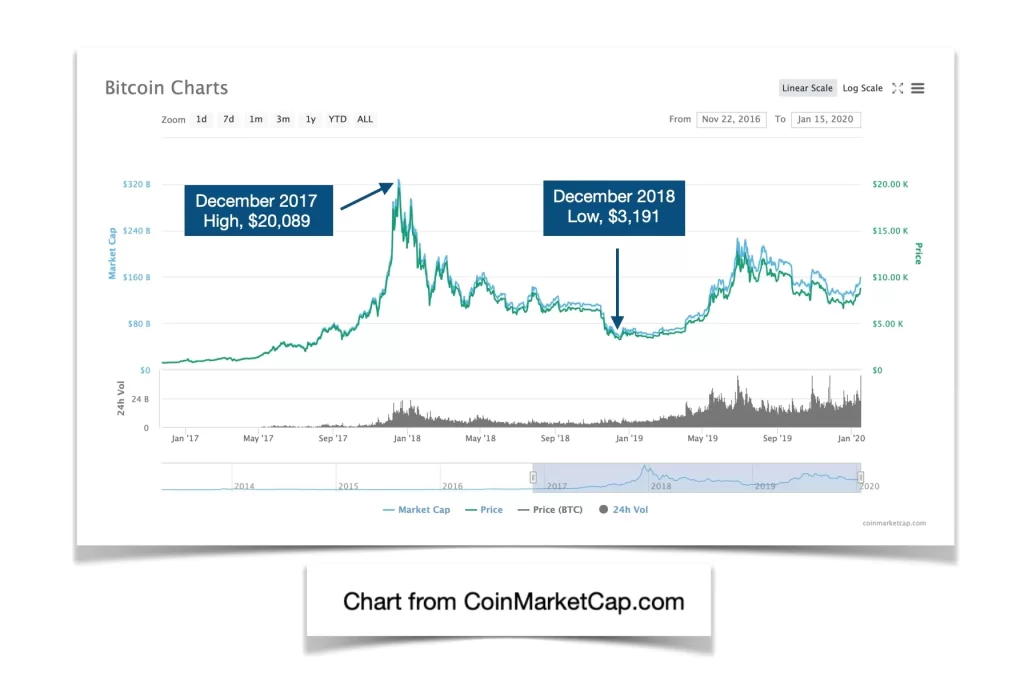
Task: Click the fullscreen expand icon
Action: click(898, 88)
